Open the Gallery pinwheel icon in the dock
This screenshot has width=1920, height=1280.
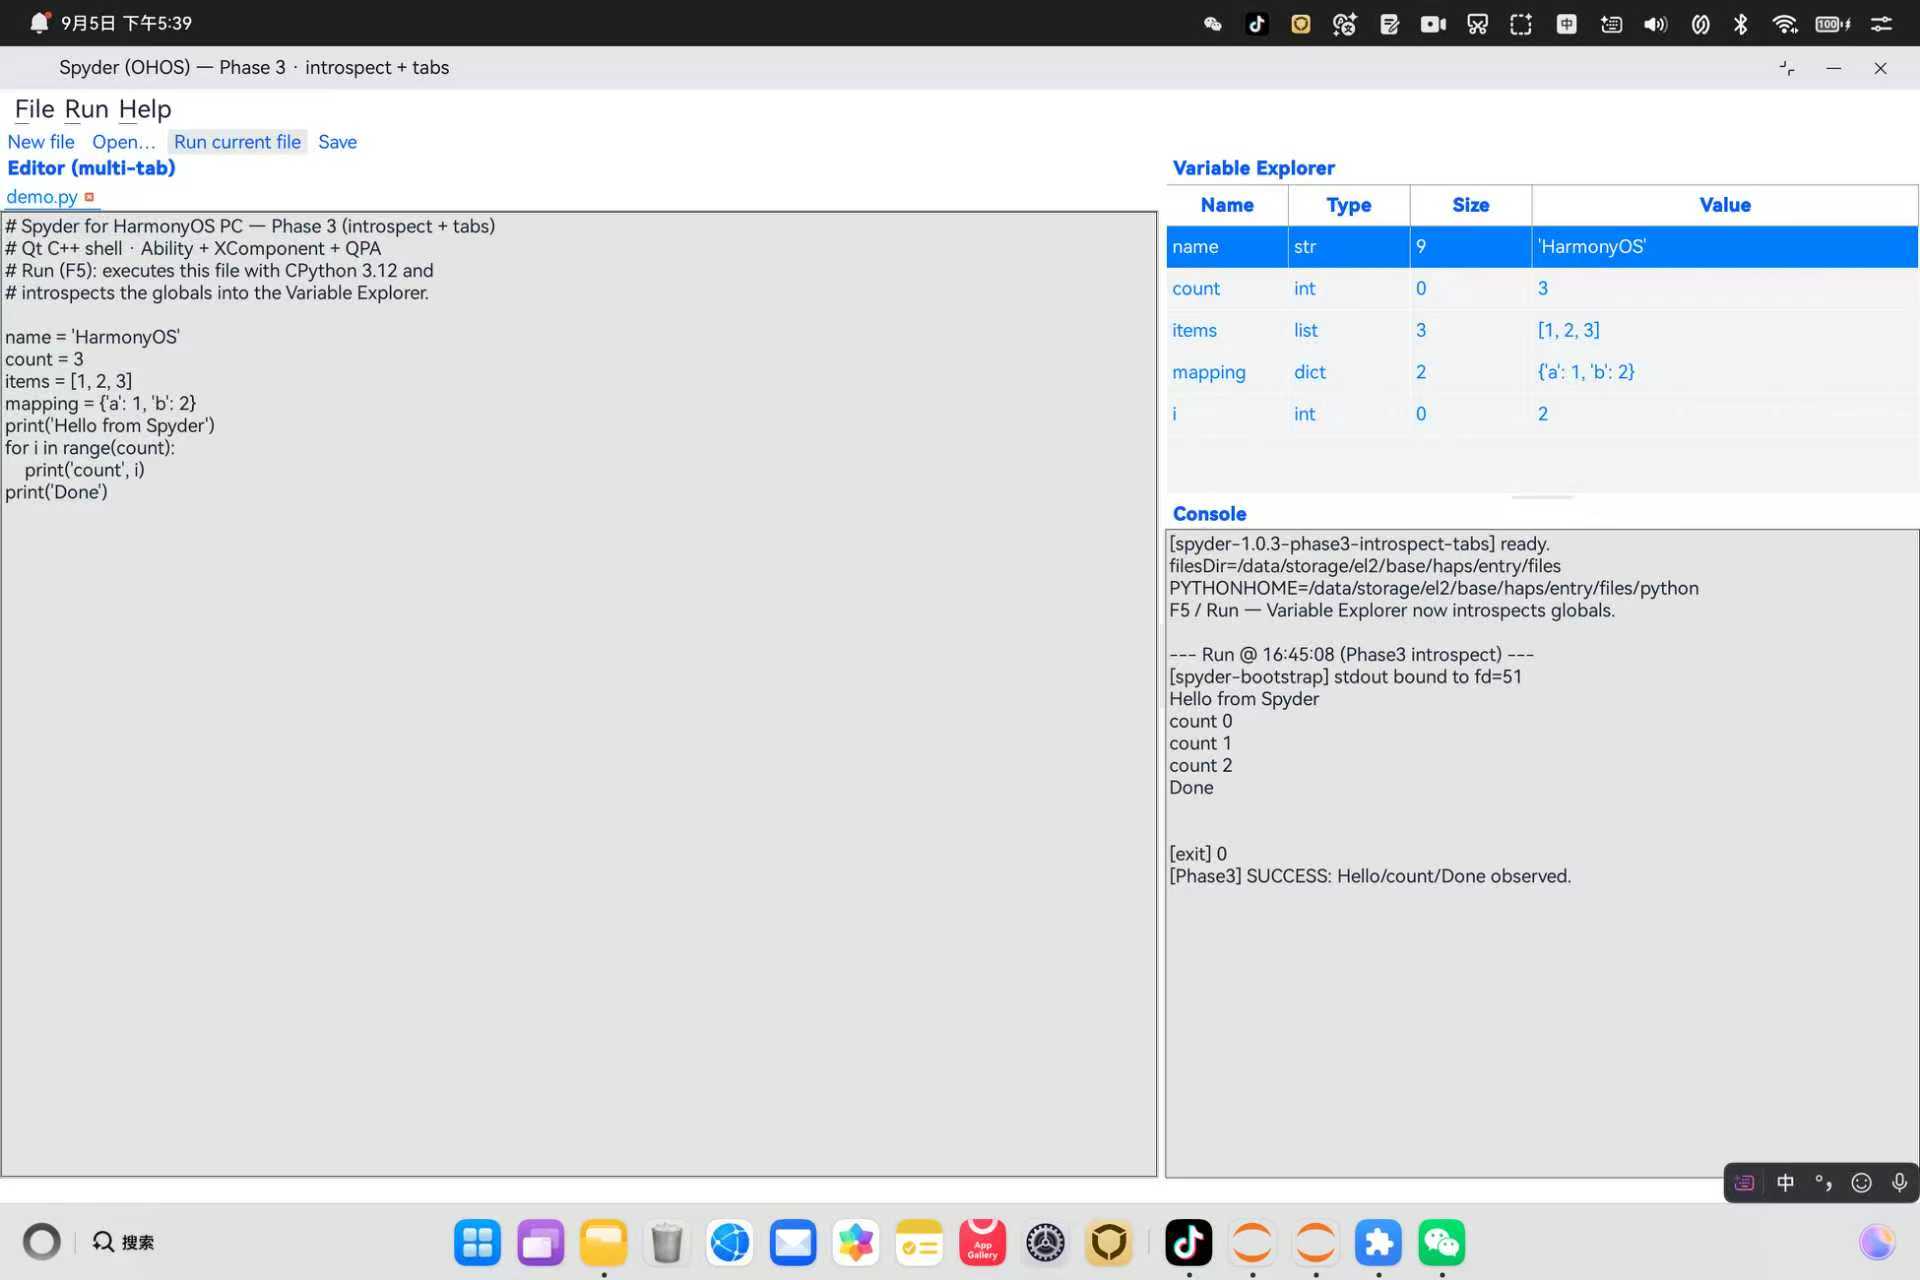pyautogui.click(x=856, y=1243)
